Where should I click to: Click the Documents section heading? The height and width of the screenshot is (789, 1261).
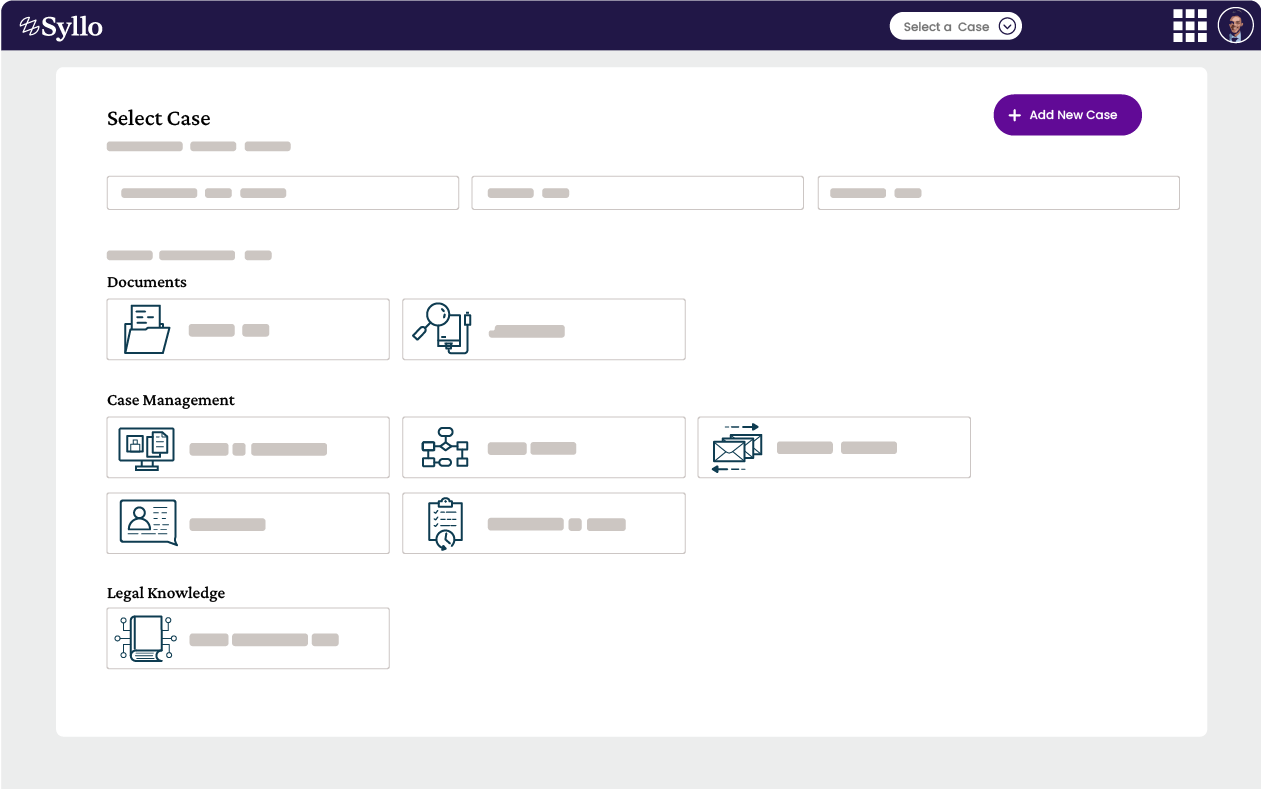[x=147, y=282]
